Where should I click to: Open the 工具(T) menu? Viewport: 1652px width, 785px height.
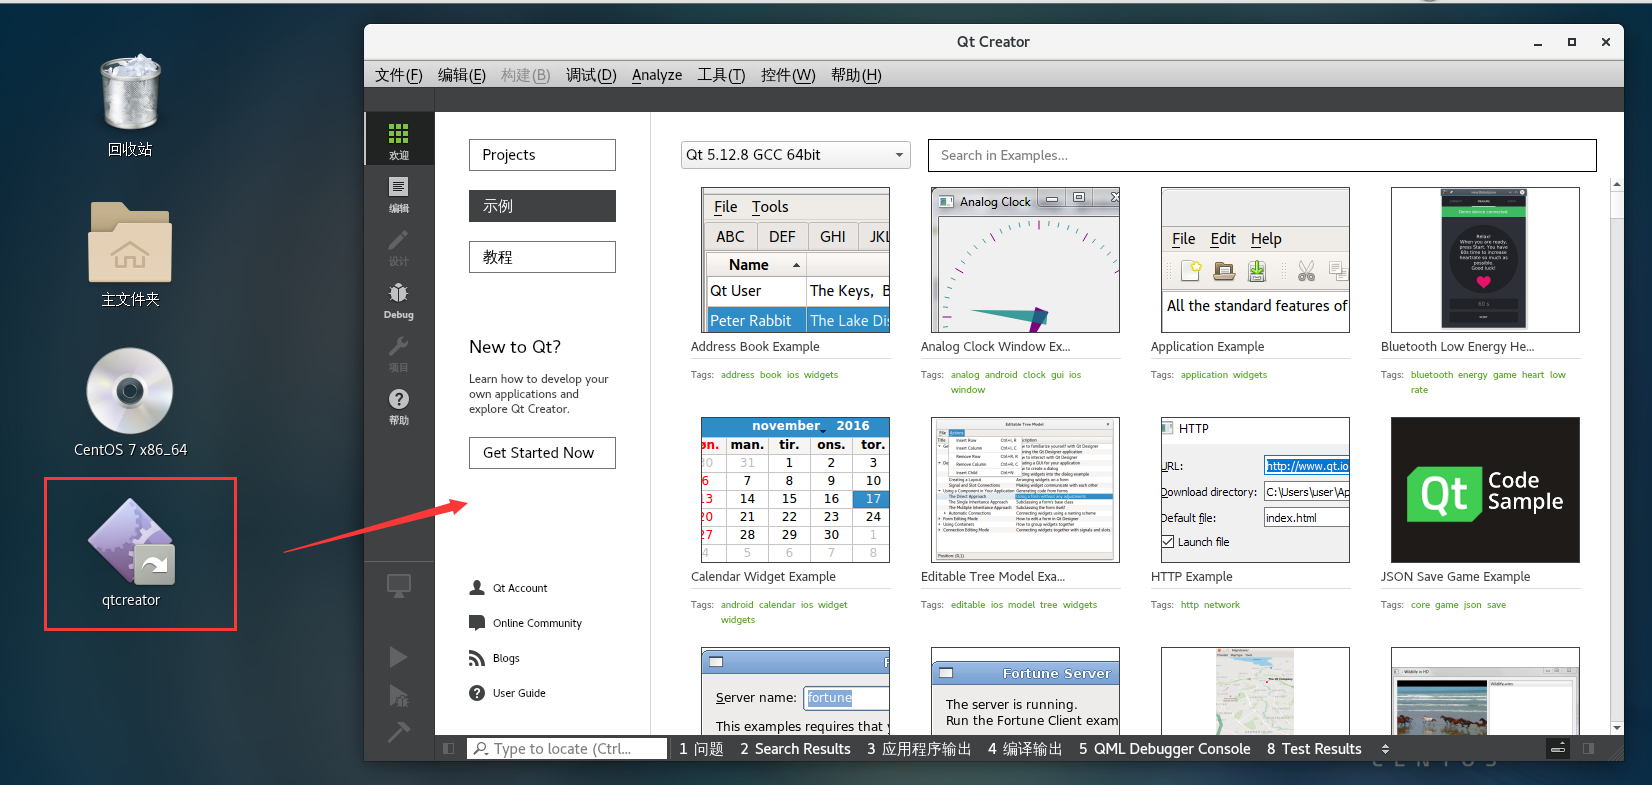[x=721, y=75]
